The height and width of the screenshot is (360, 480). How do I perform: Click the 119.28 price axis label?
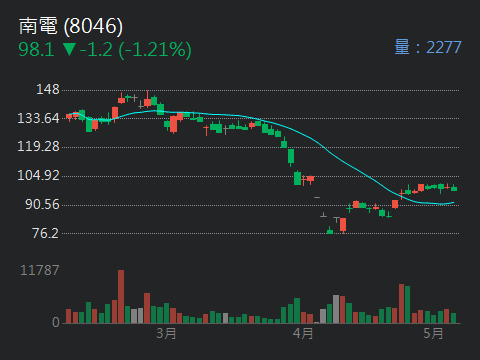38,147
